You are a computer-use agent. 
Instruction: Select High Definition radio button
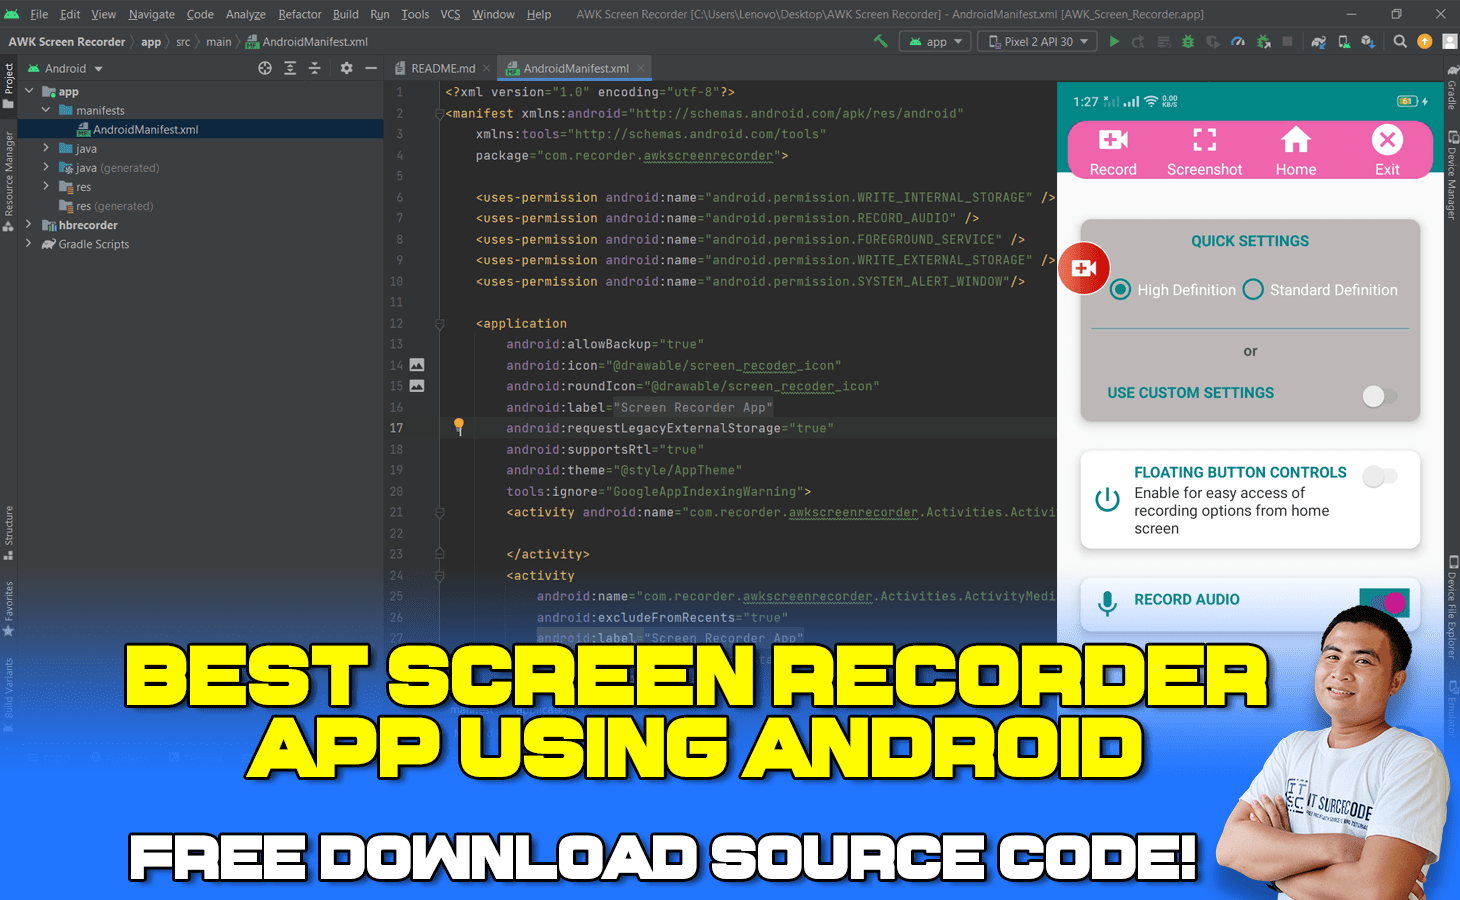pyautogui.click(x=1121, y=289)
